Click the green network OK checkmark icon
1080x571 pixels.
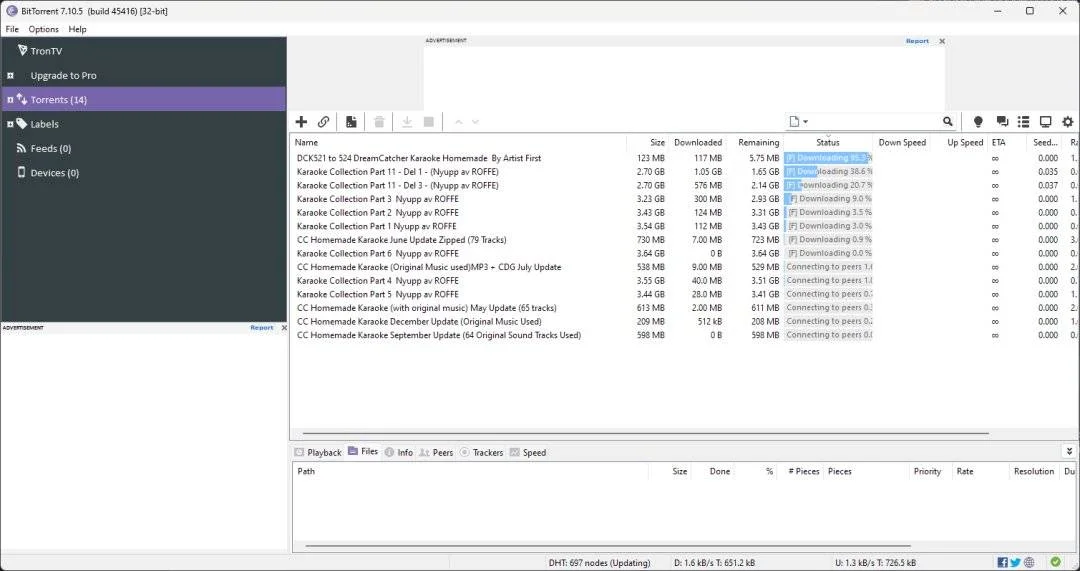(x=1055, y=562)
